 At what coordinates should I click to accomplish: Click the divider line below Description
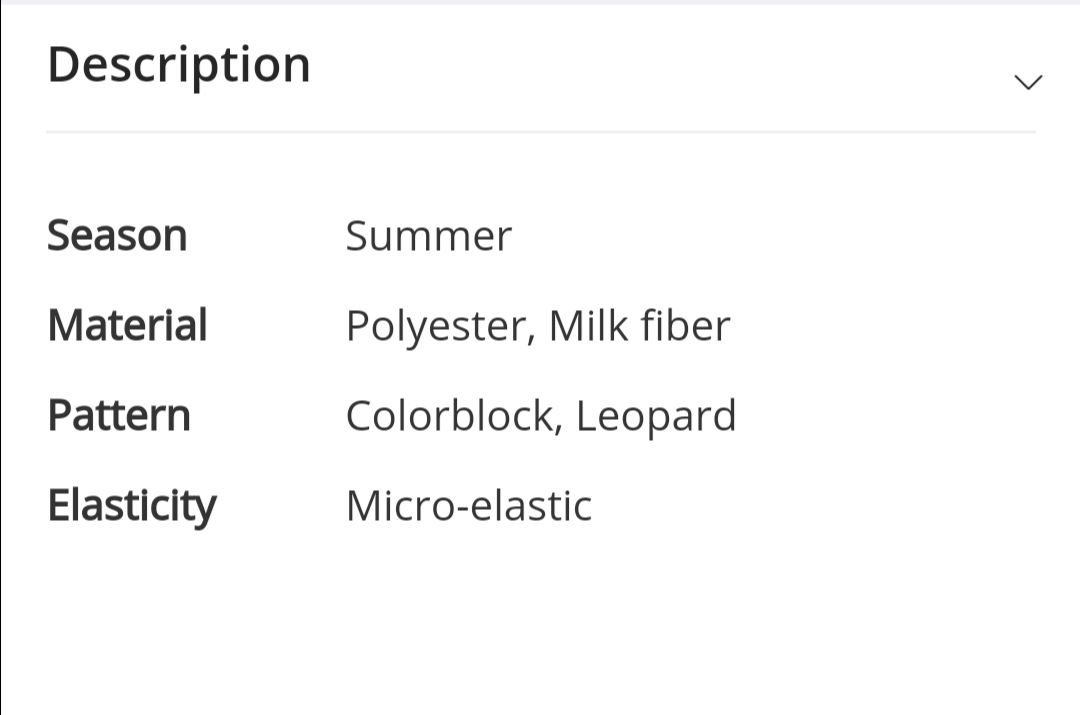tap(541, 131)
